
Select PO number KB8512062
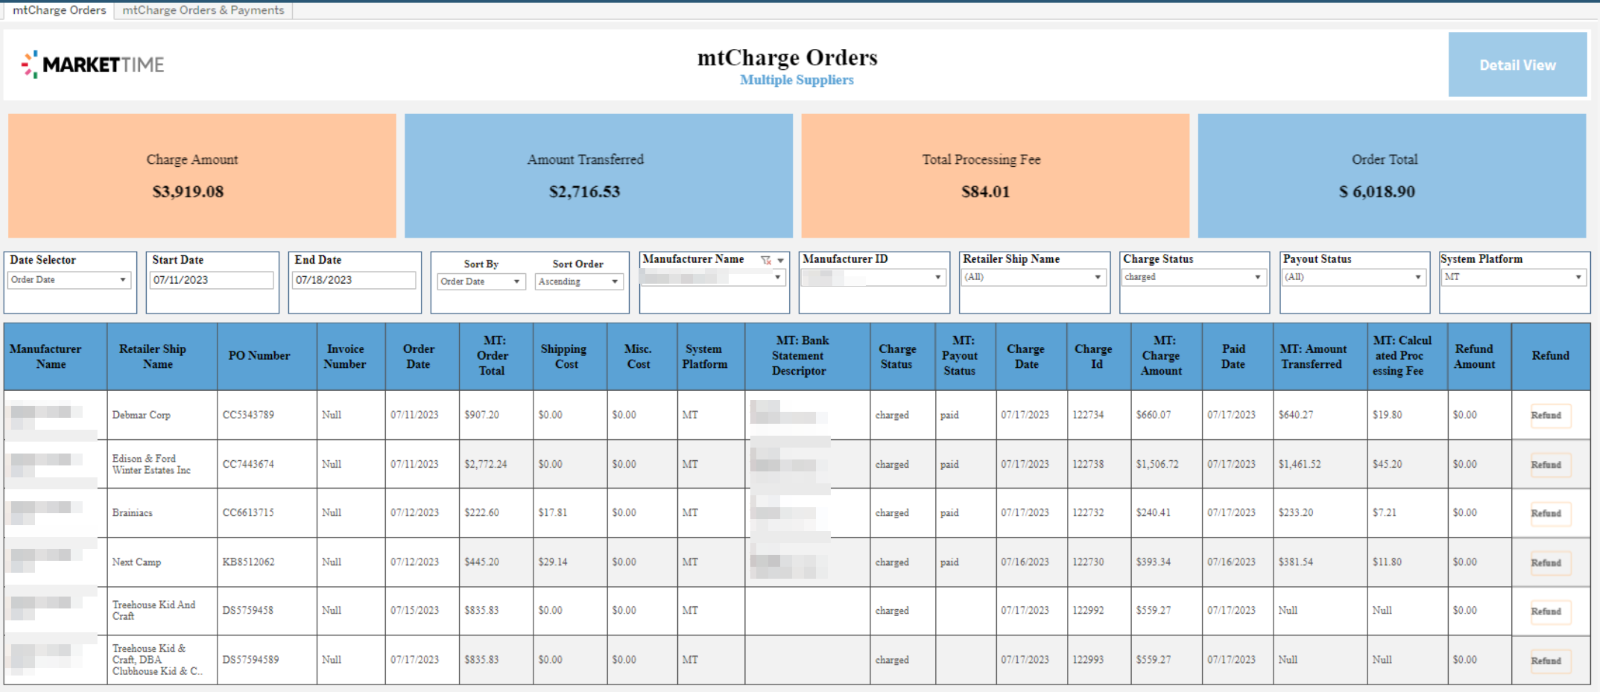tap(248, 562)
